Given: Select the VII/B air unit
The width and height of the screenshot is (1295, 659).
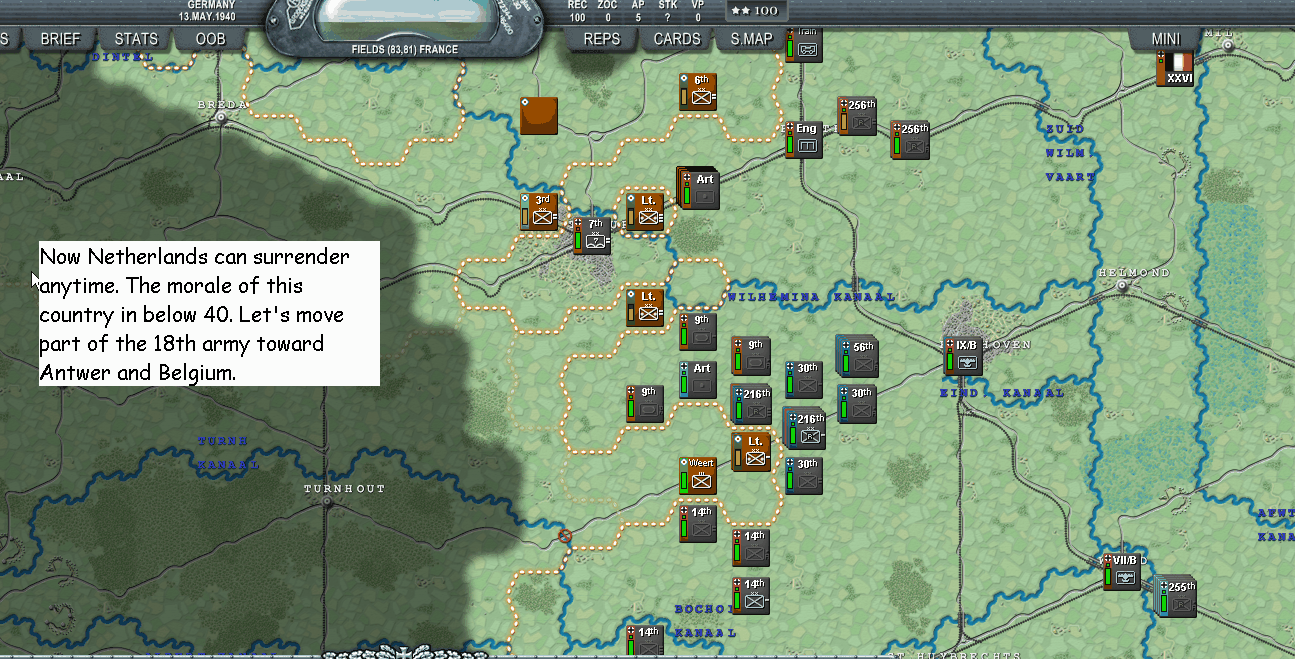Looking at the screenshot, I should click(1123, 572).
